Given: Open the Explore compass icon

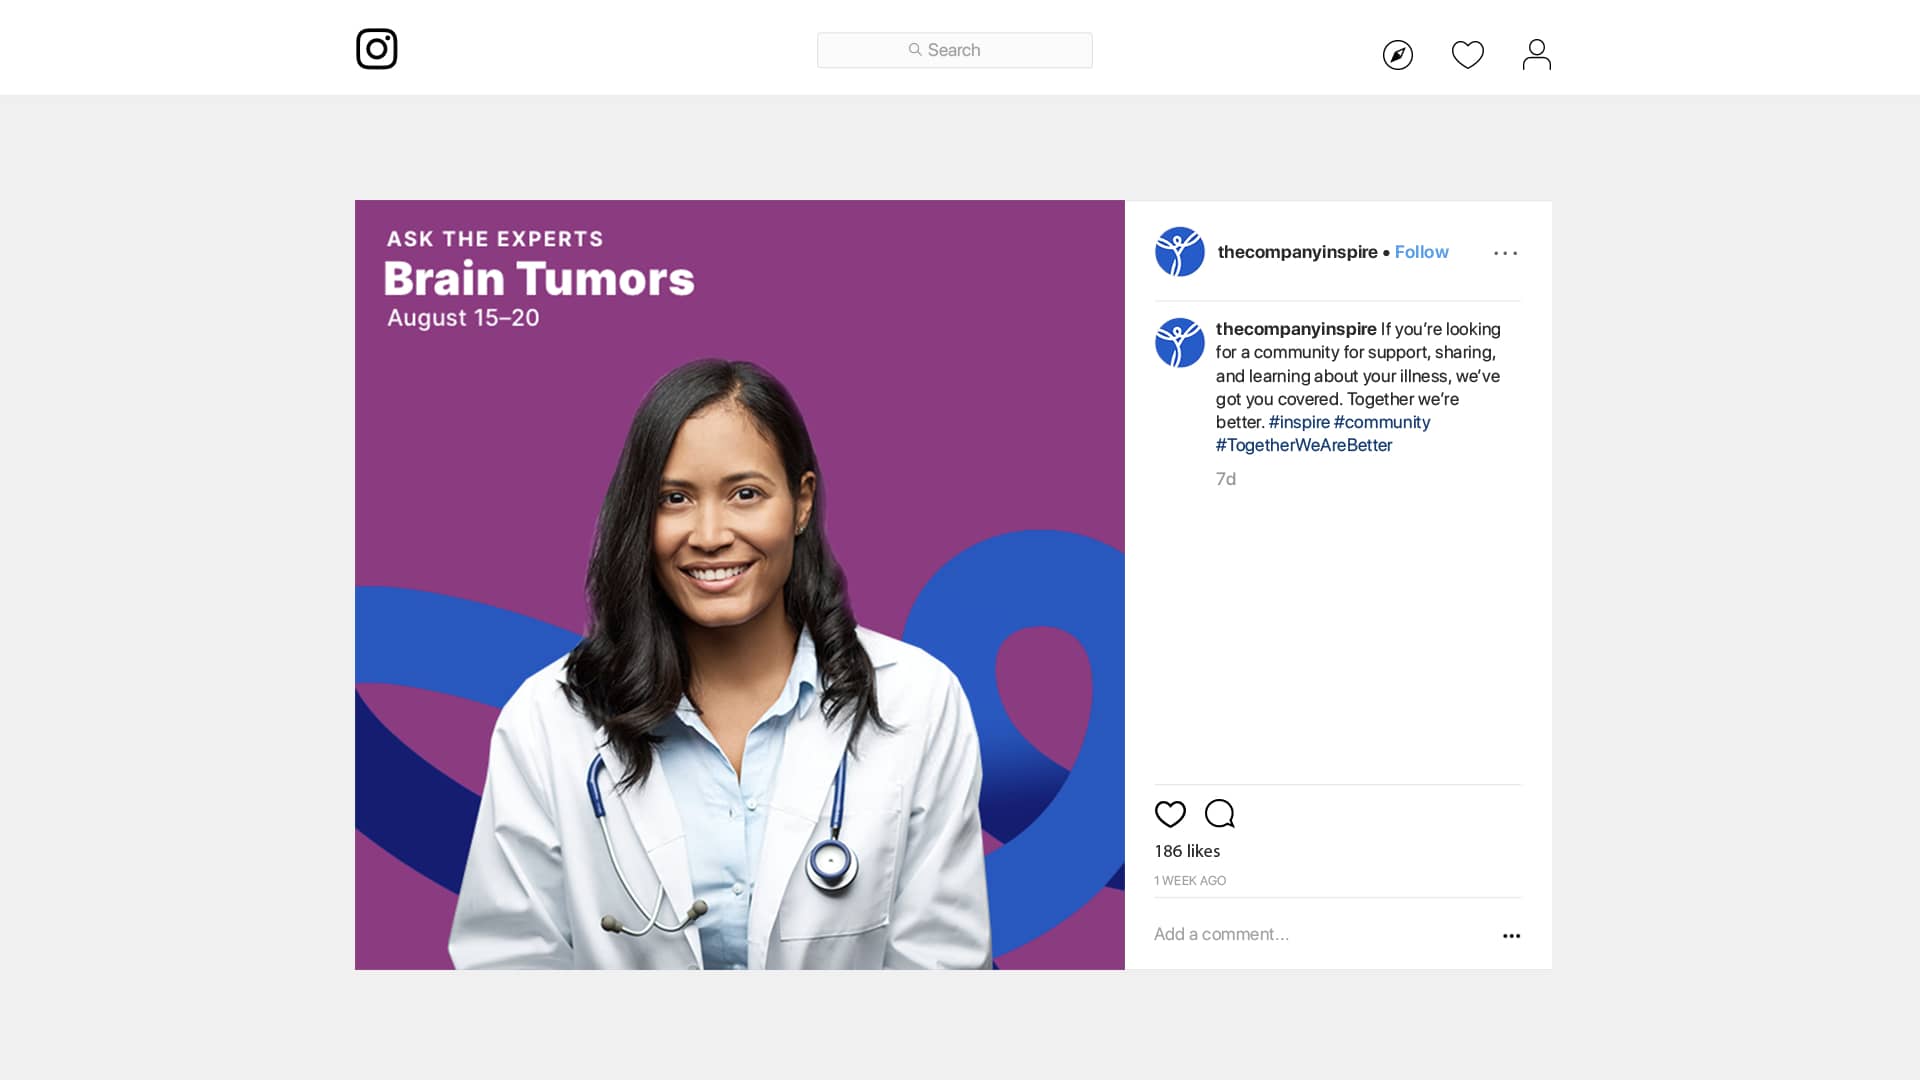Looking at the screenshot, I should 1397,55.
